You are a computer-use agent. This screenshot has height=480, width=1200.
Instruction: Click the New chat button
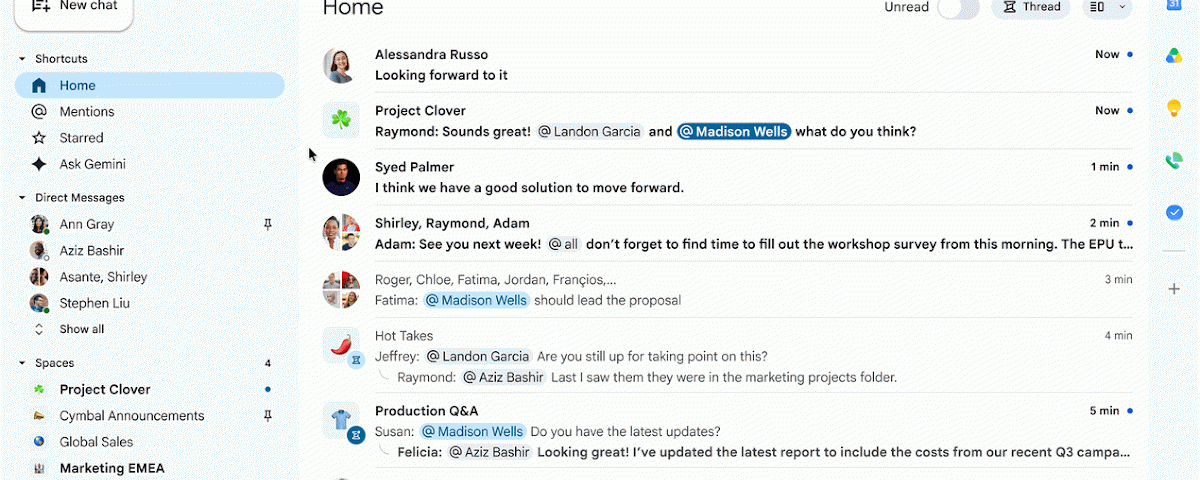(x=74, y=10)
